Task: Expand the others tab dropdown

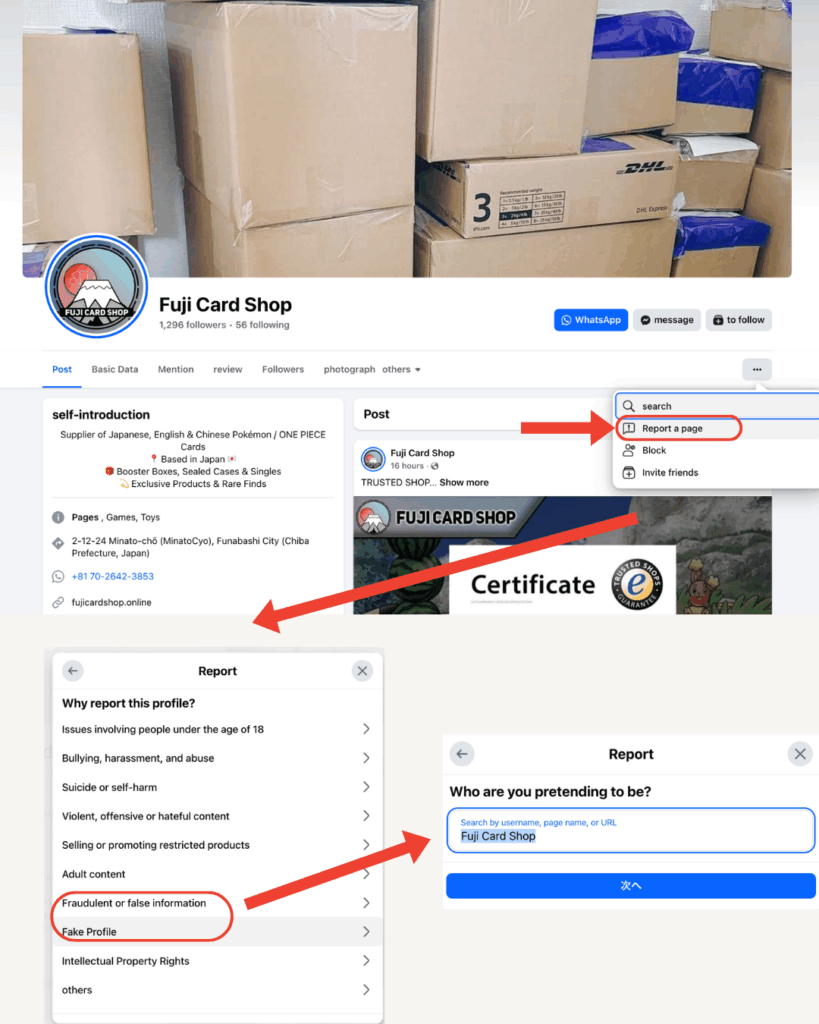Action: click(x=402, y=370)
